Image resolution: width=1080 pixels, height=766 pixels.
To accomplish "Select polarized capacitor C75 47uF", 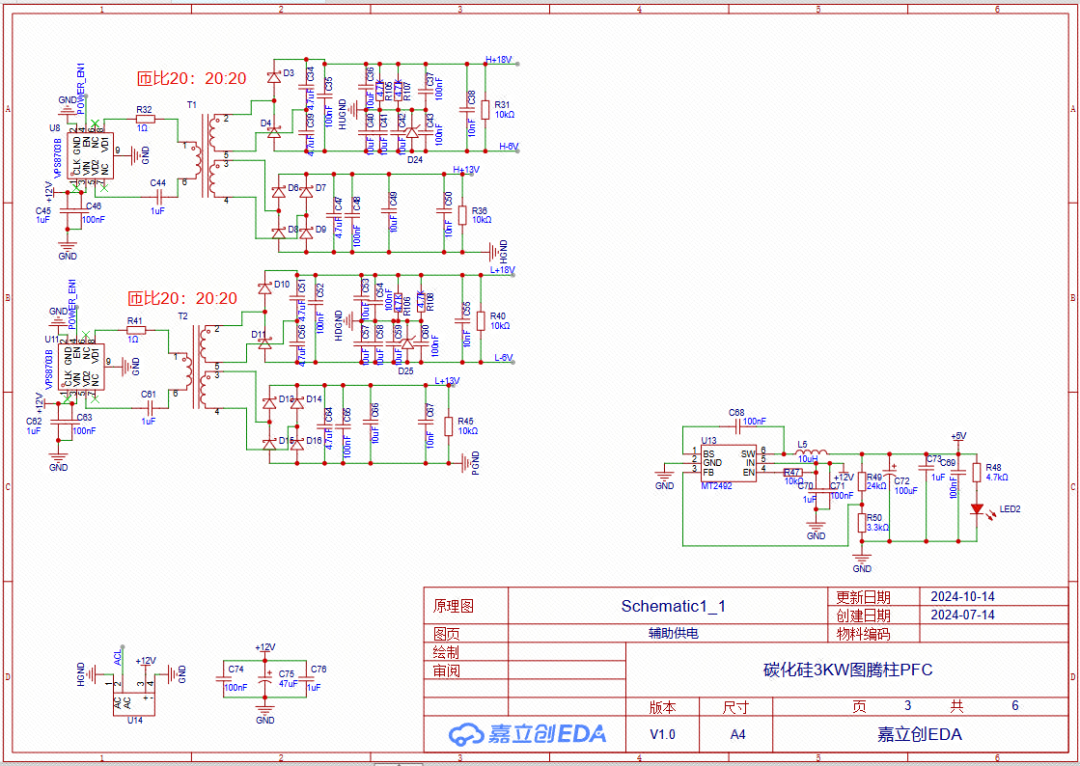I will pos(265,680).
